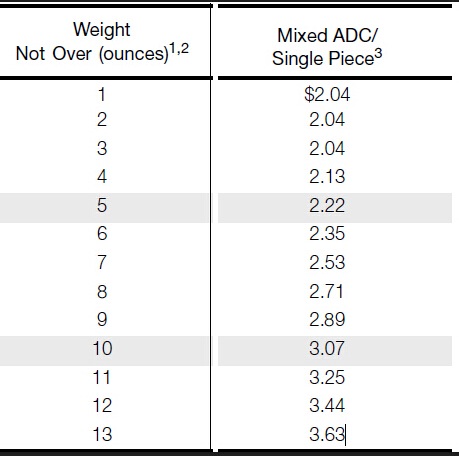Click the 3.25 price value
The width and height of the screenshot is (459, 456).
(327, 377)
